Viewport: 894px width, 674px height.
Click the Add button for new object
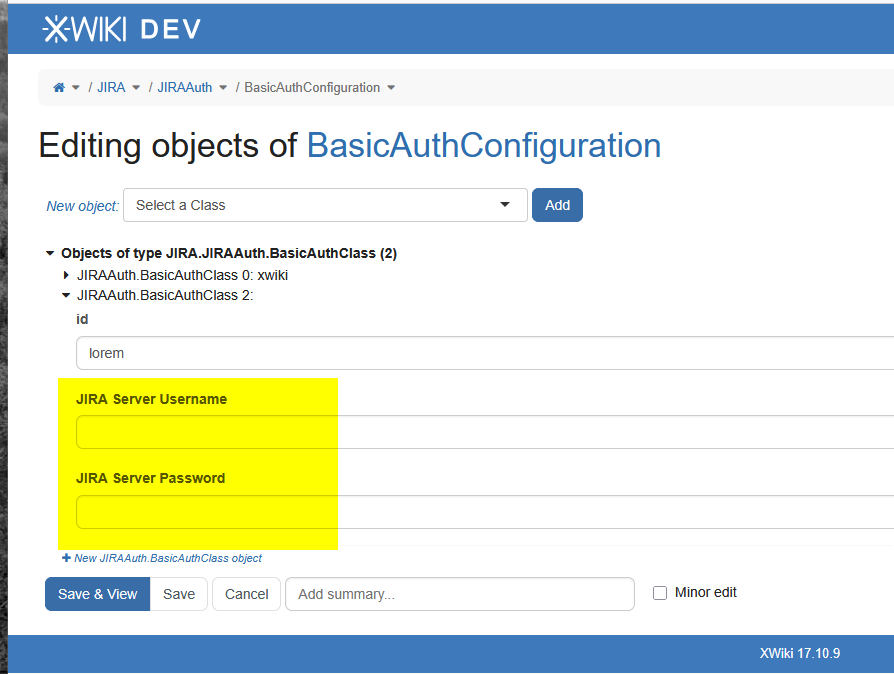pyautogui.click(x=557, y=205)
